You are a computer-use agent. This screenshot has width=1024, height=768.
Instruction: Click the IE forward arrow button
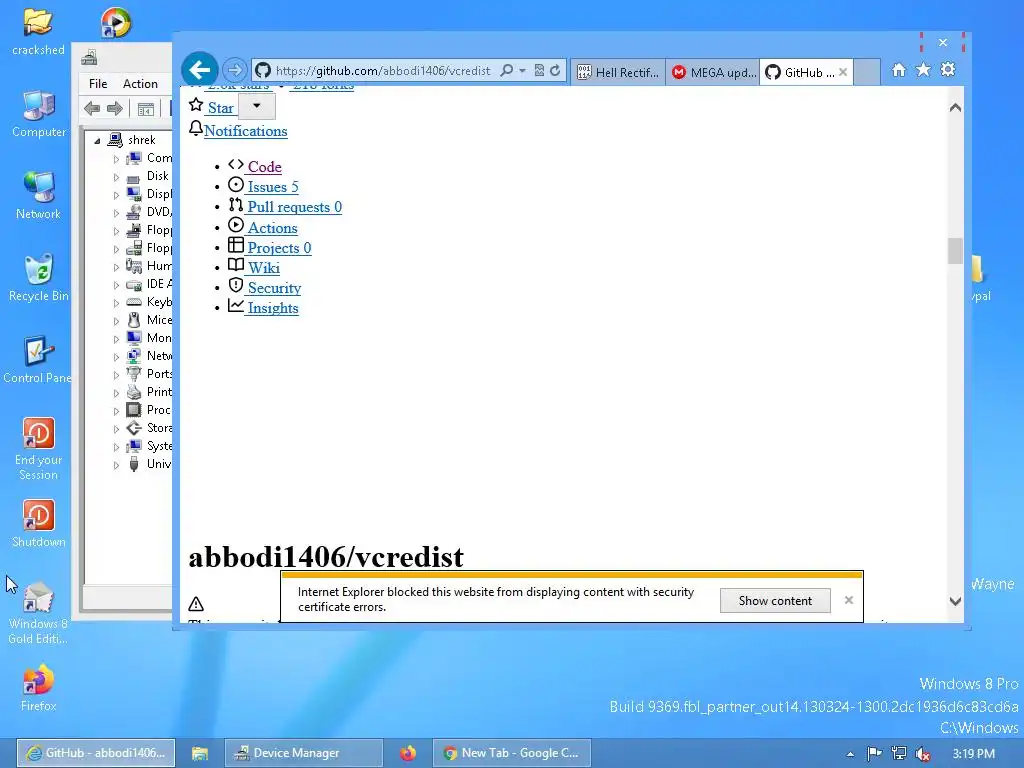coord(235,70)
